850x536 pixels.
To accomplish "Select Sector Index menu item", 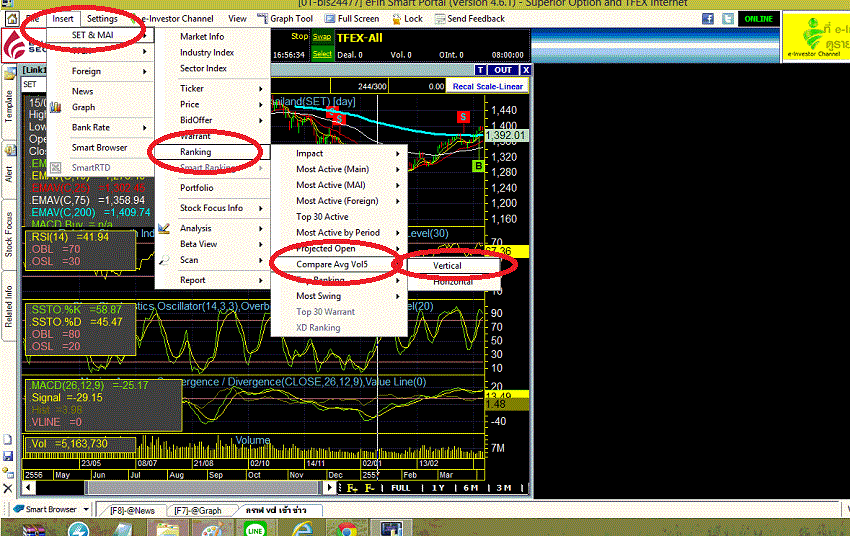I will click(x=212, y=68).
